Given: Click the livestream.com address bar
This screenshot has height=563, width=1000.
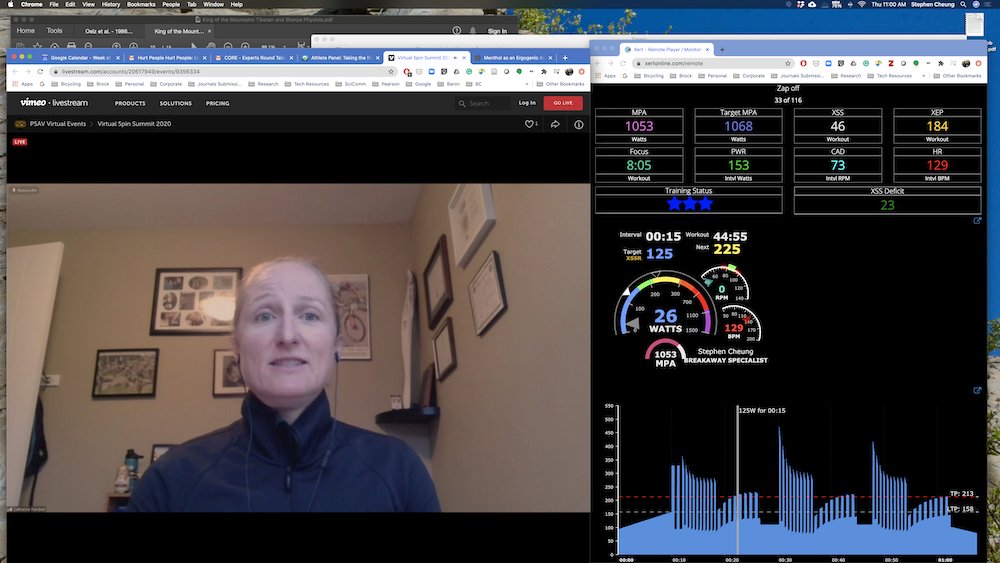Looking at the screenshot, I should tap(225, 71).
